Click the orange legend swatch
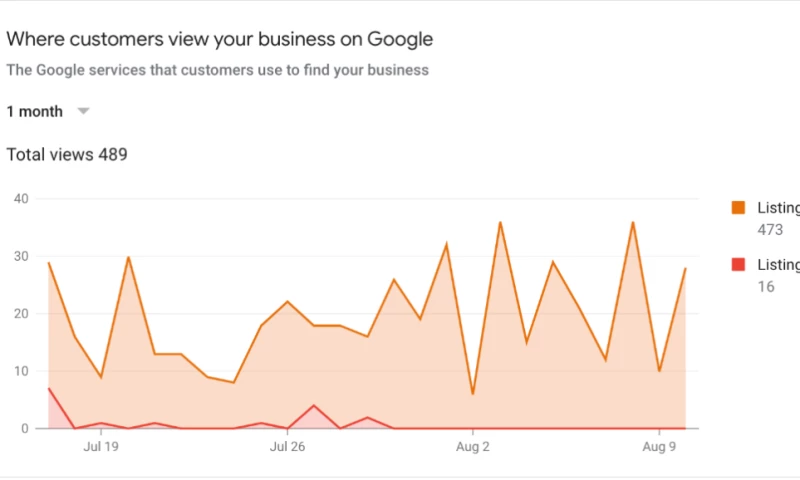 739,208
